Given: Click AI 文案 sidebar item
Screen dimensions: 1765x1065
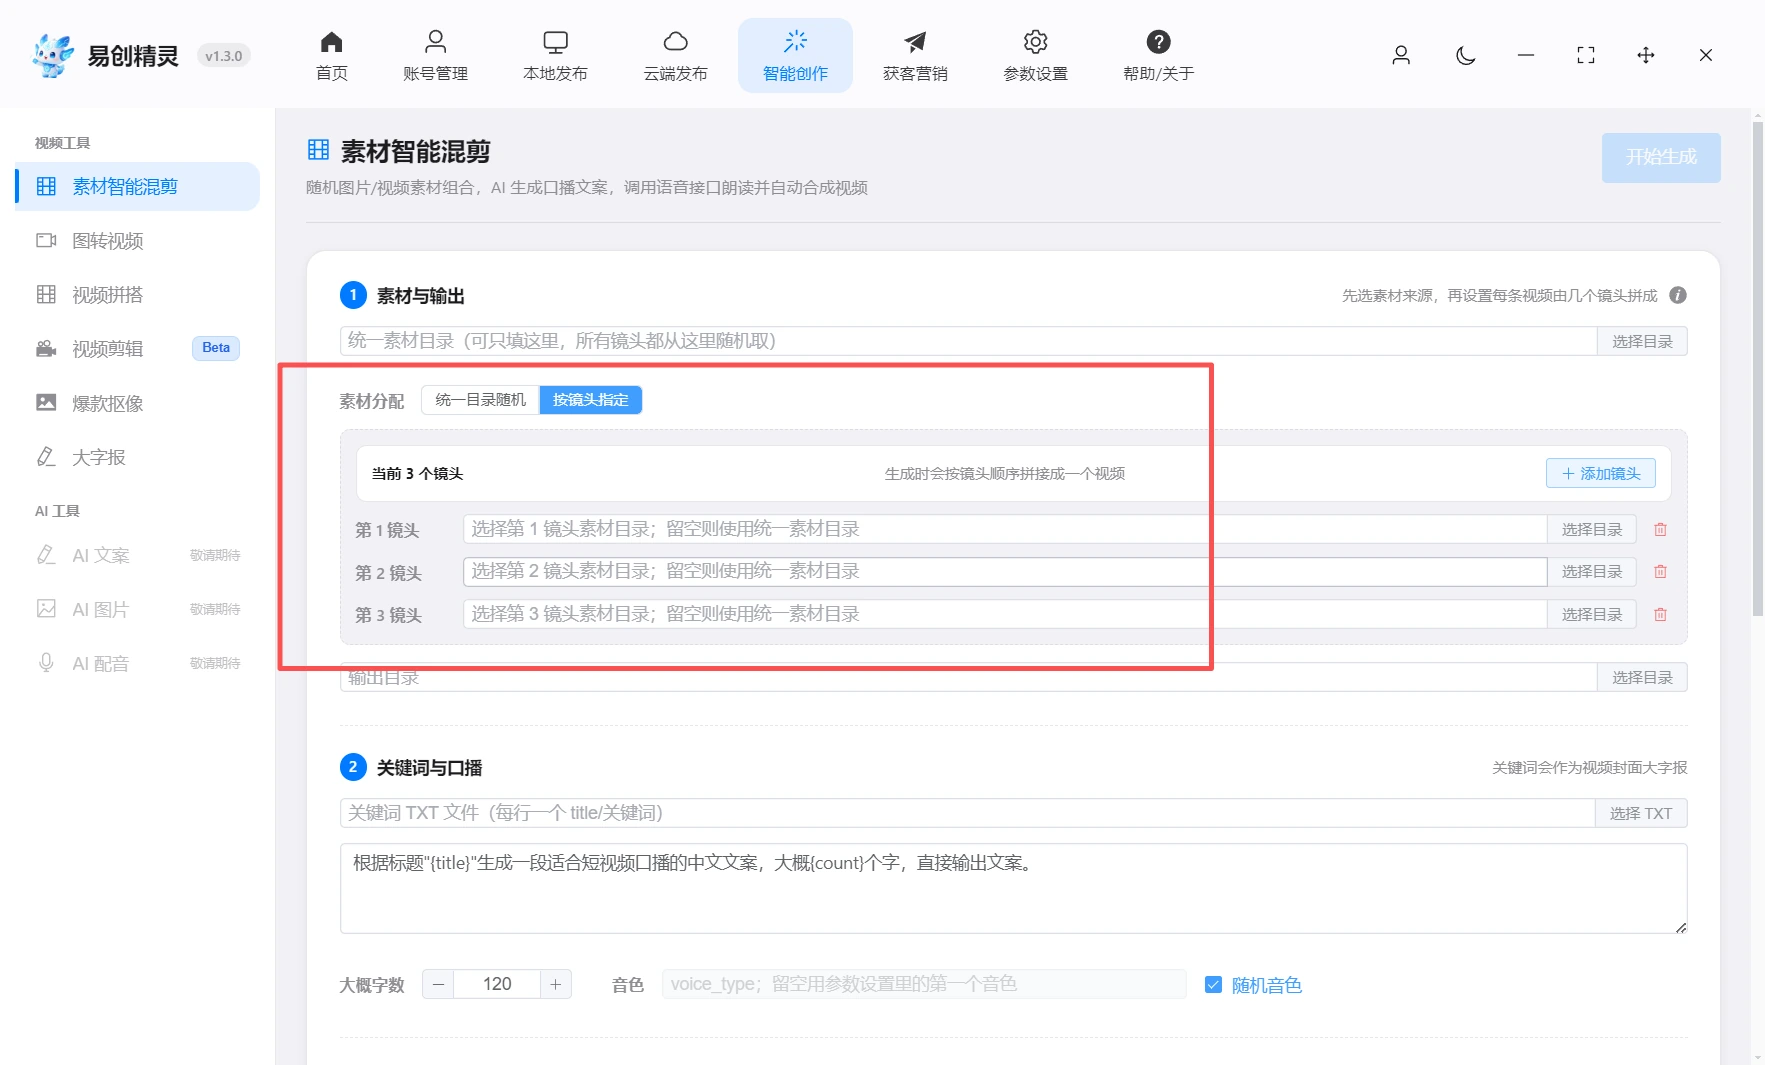Looking at the screenshot, I should [x=138, y=555].
